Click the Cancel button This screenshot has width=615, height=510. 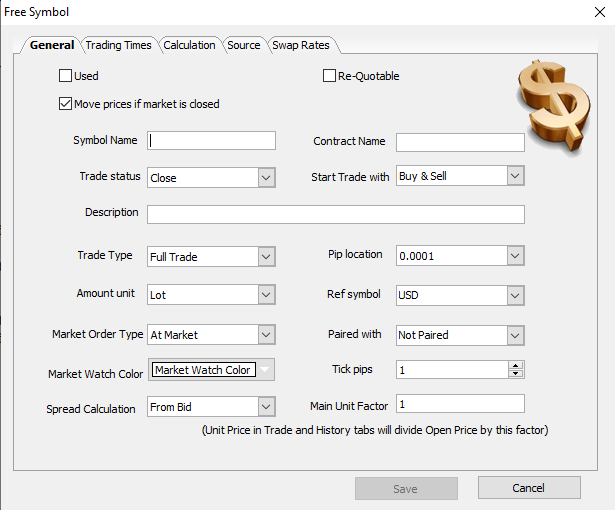(x=529, y=488)
